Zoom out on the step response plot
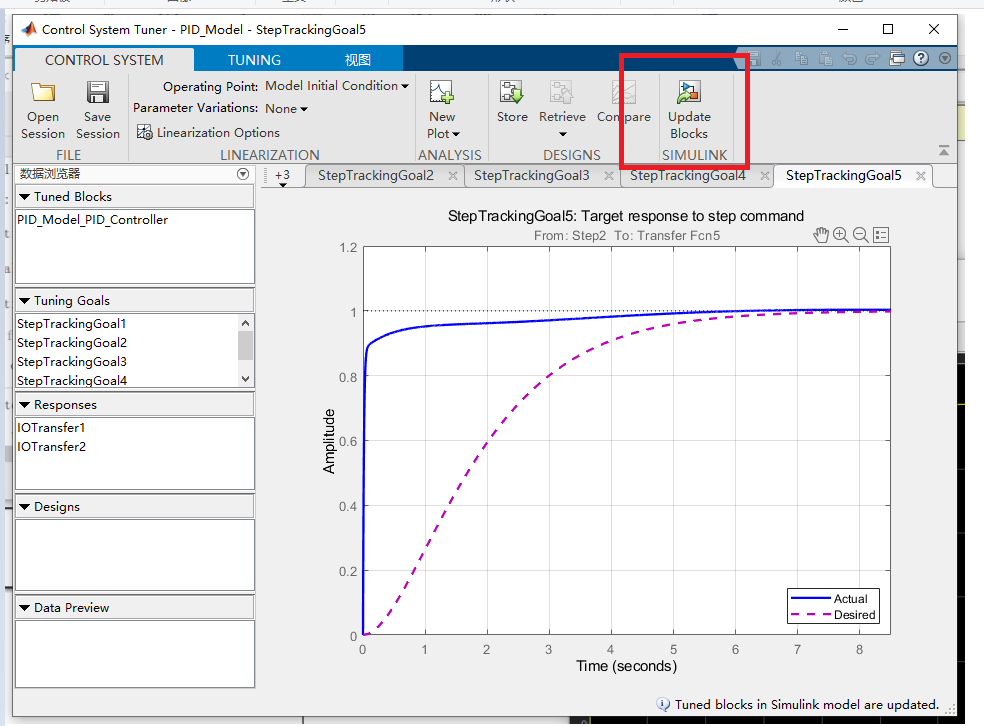984x726 pixels. (861, 234)
